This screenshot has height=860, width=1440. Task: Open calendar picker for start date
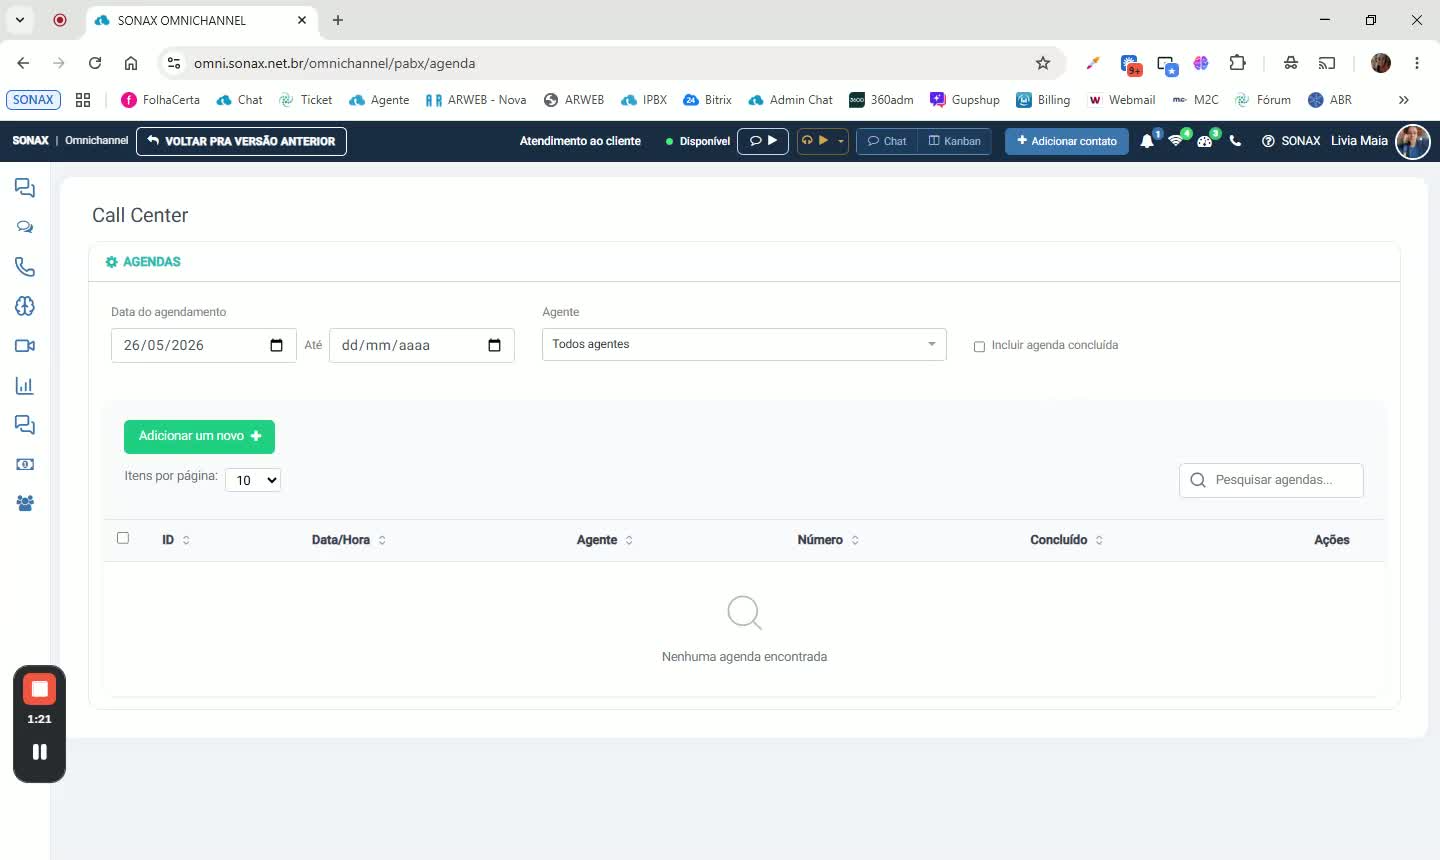coord(277,345)
